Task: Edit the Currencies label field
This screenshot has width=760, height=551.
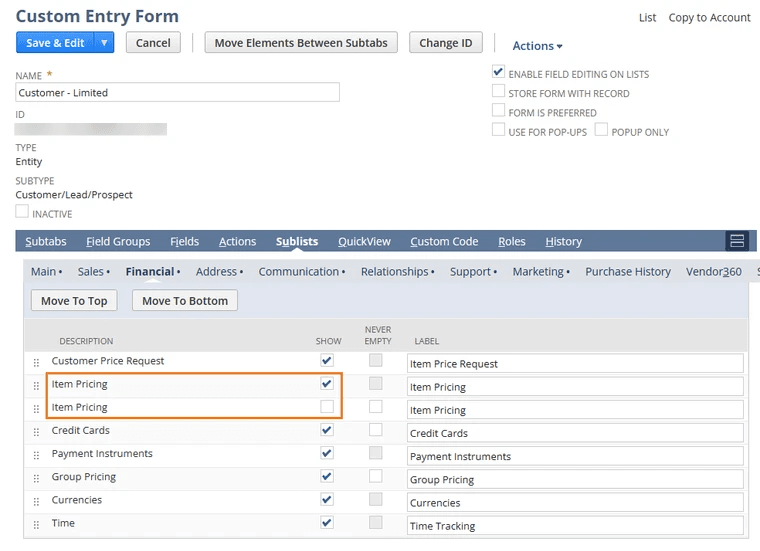Action: pyautogui.click(x=575, y=503)
